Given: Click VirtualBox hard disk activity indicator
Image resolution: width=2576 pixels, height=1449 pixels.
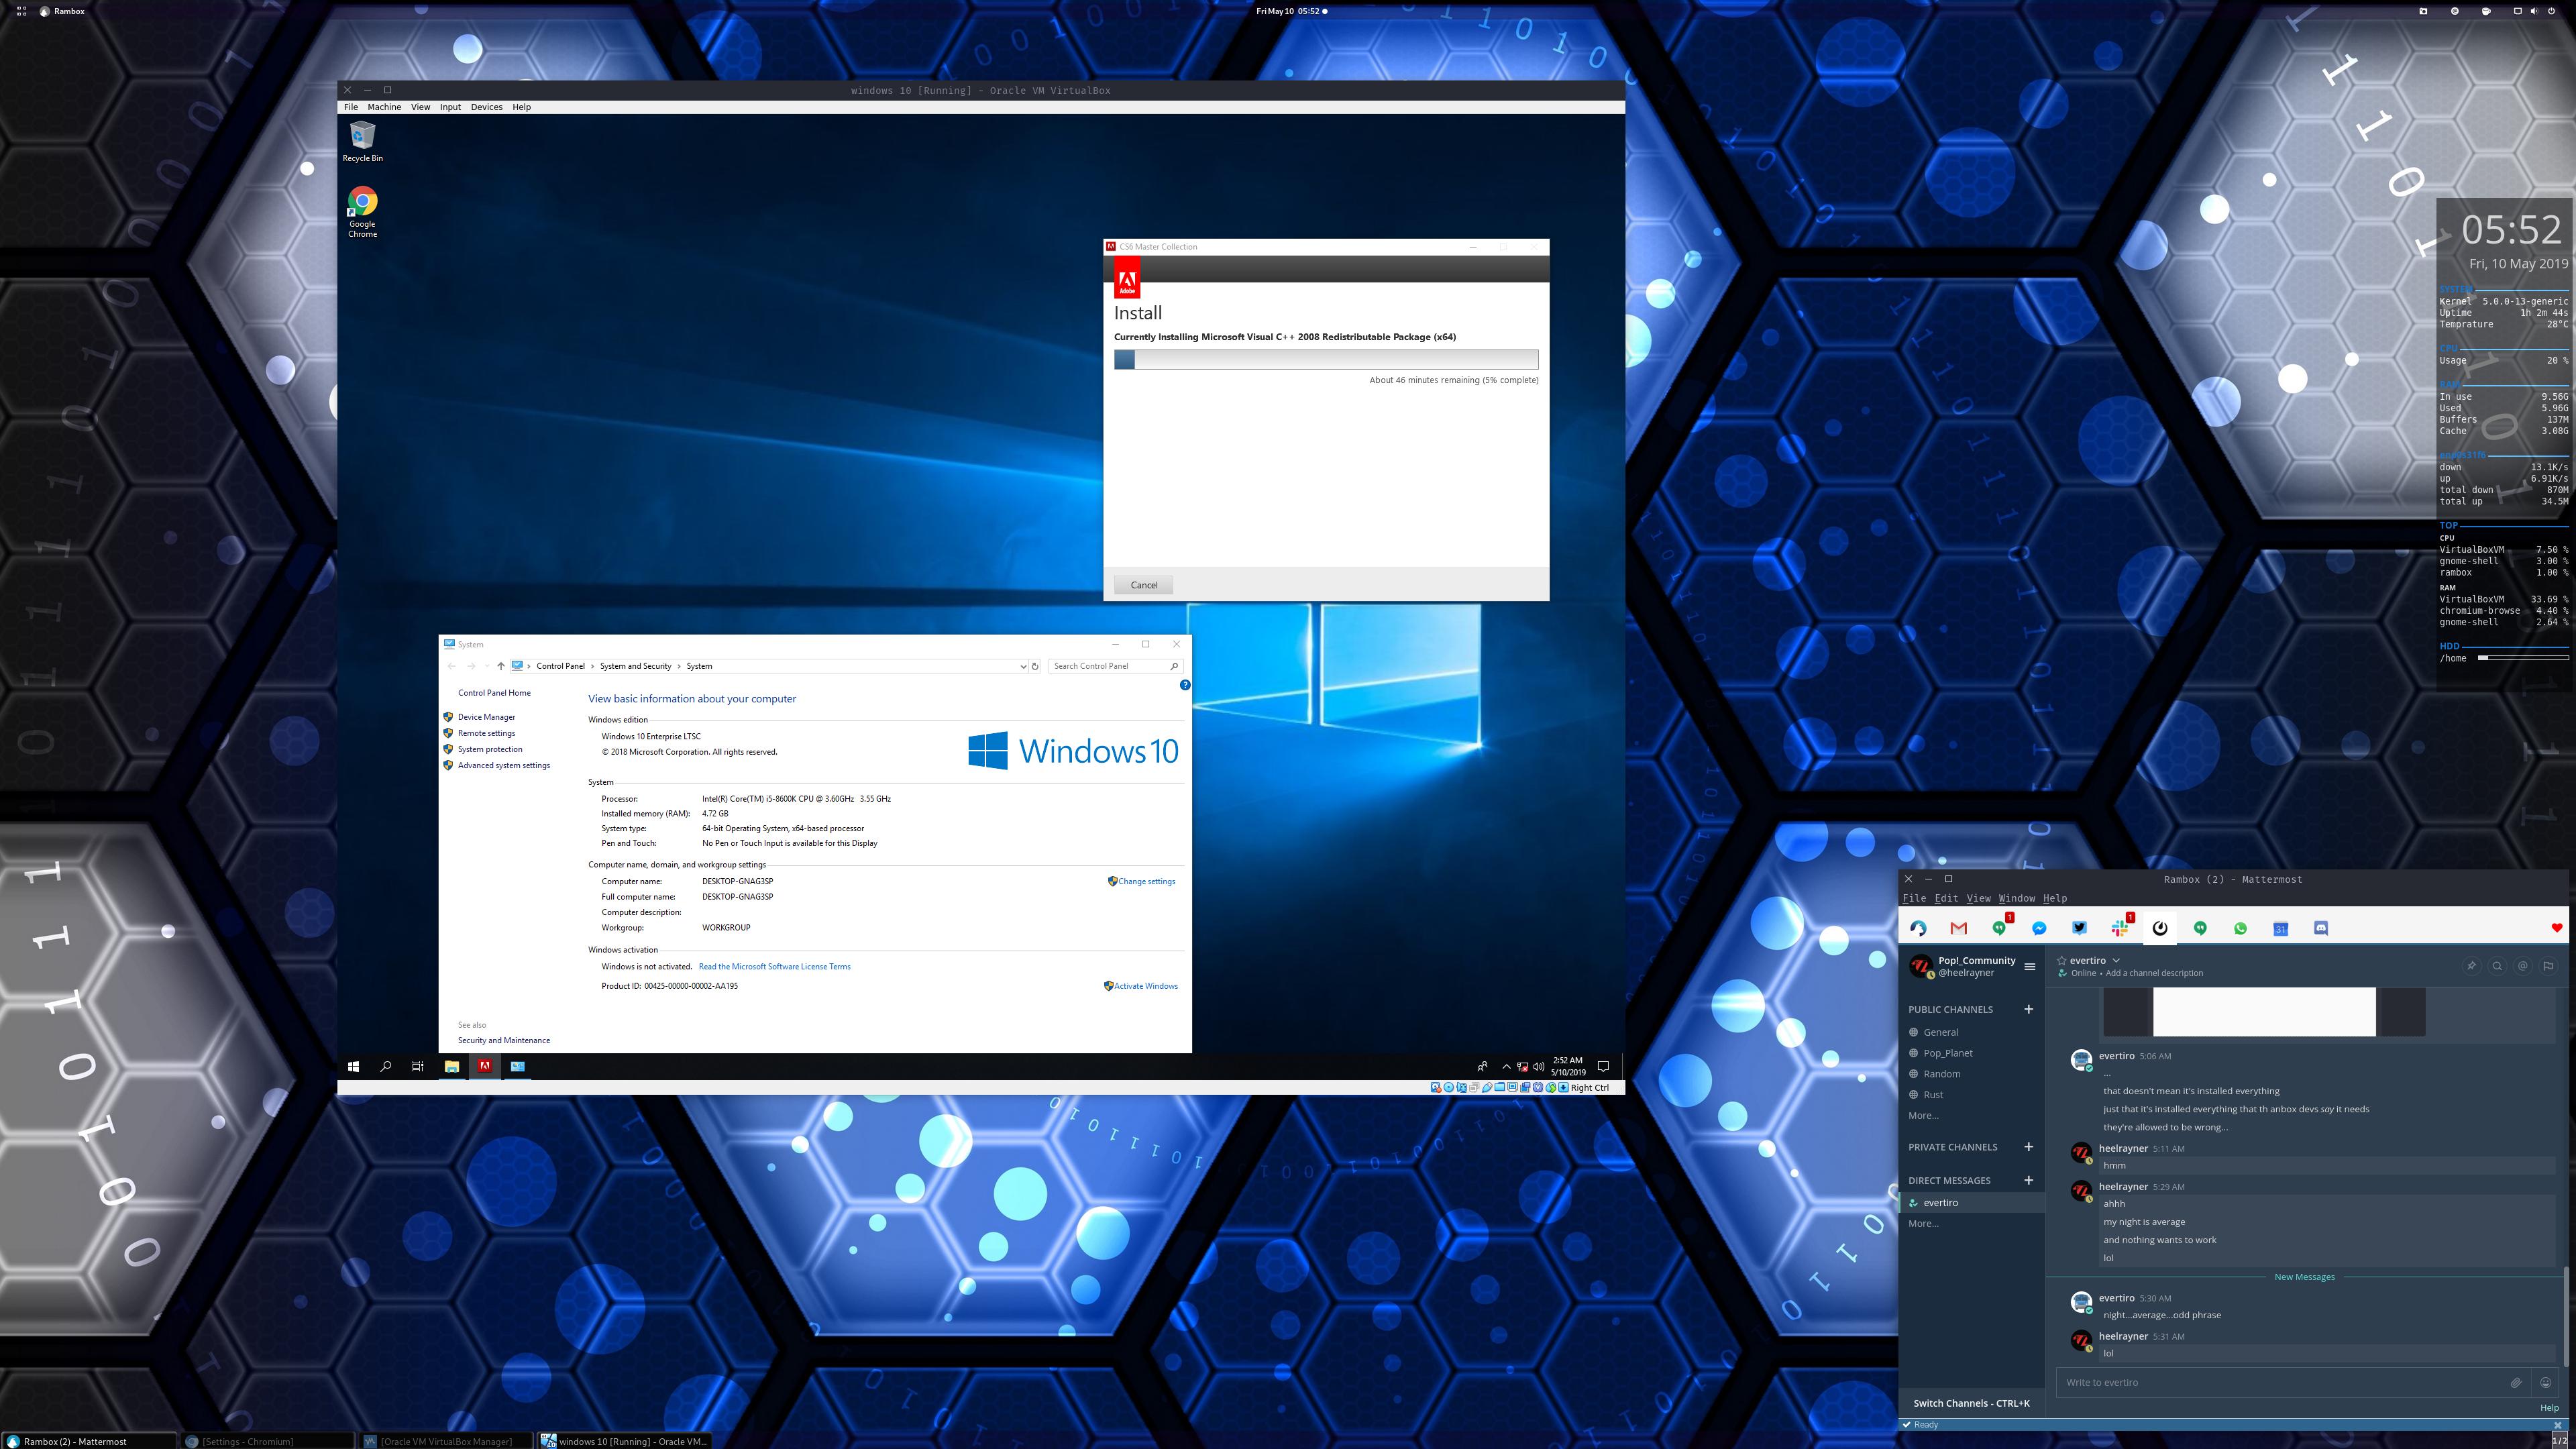Looking at the screenshot, I should 1436,1088.
